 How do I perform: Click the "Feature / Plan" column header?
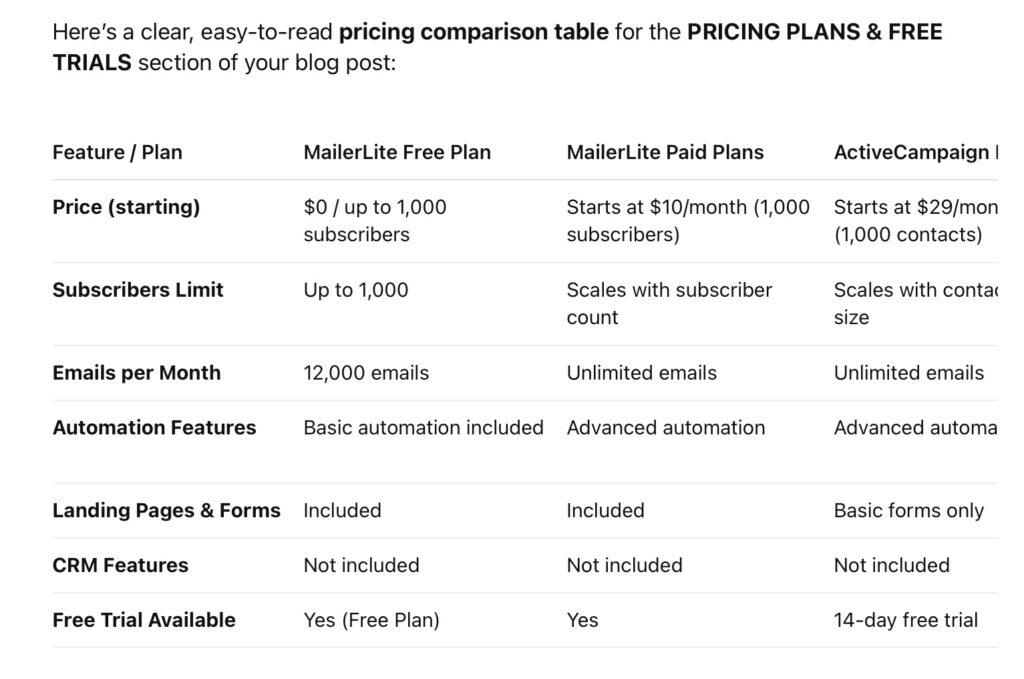[x=117, y=153]
